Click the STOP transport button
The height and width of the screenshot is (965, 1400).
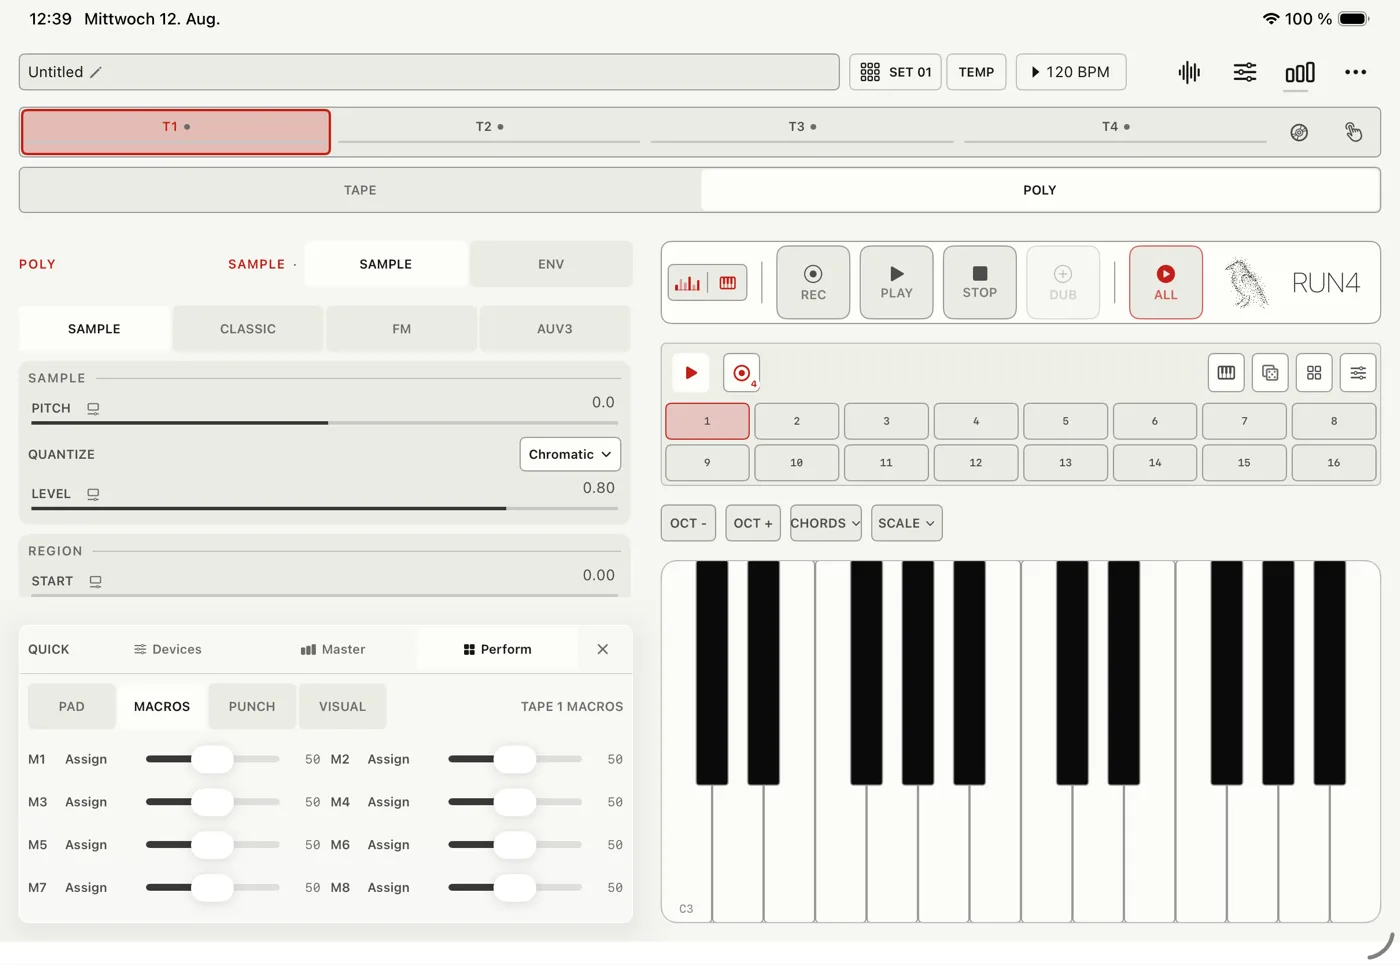click(x=980, y=283)
